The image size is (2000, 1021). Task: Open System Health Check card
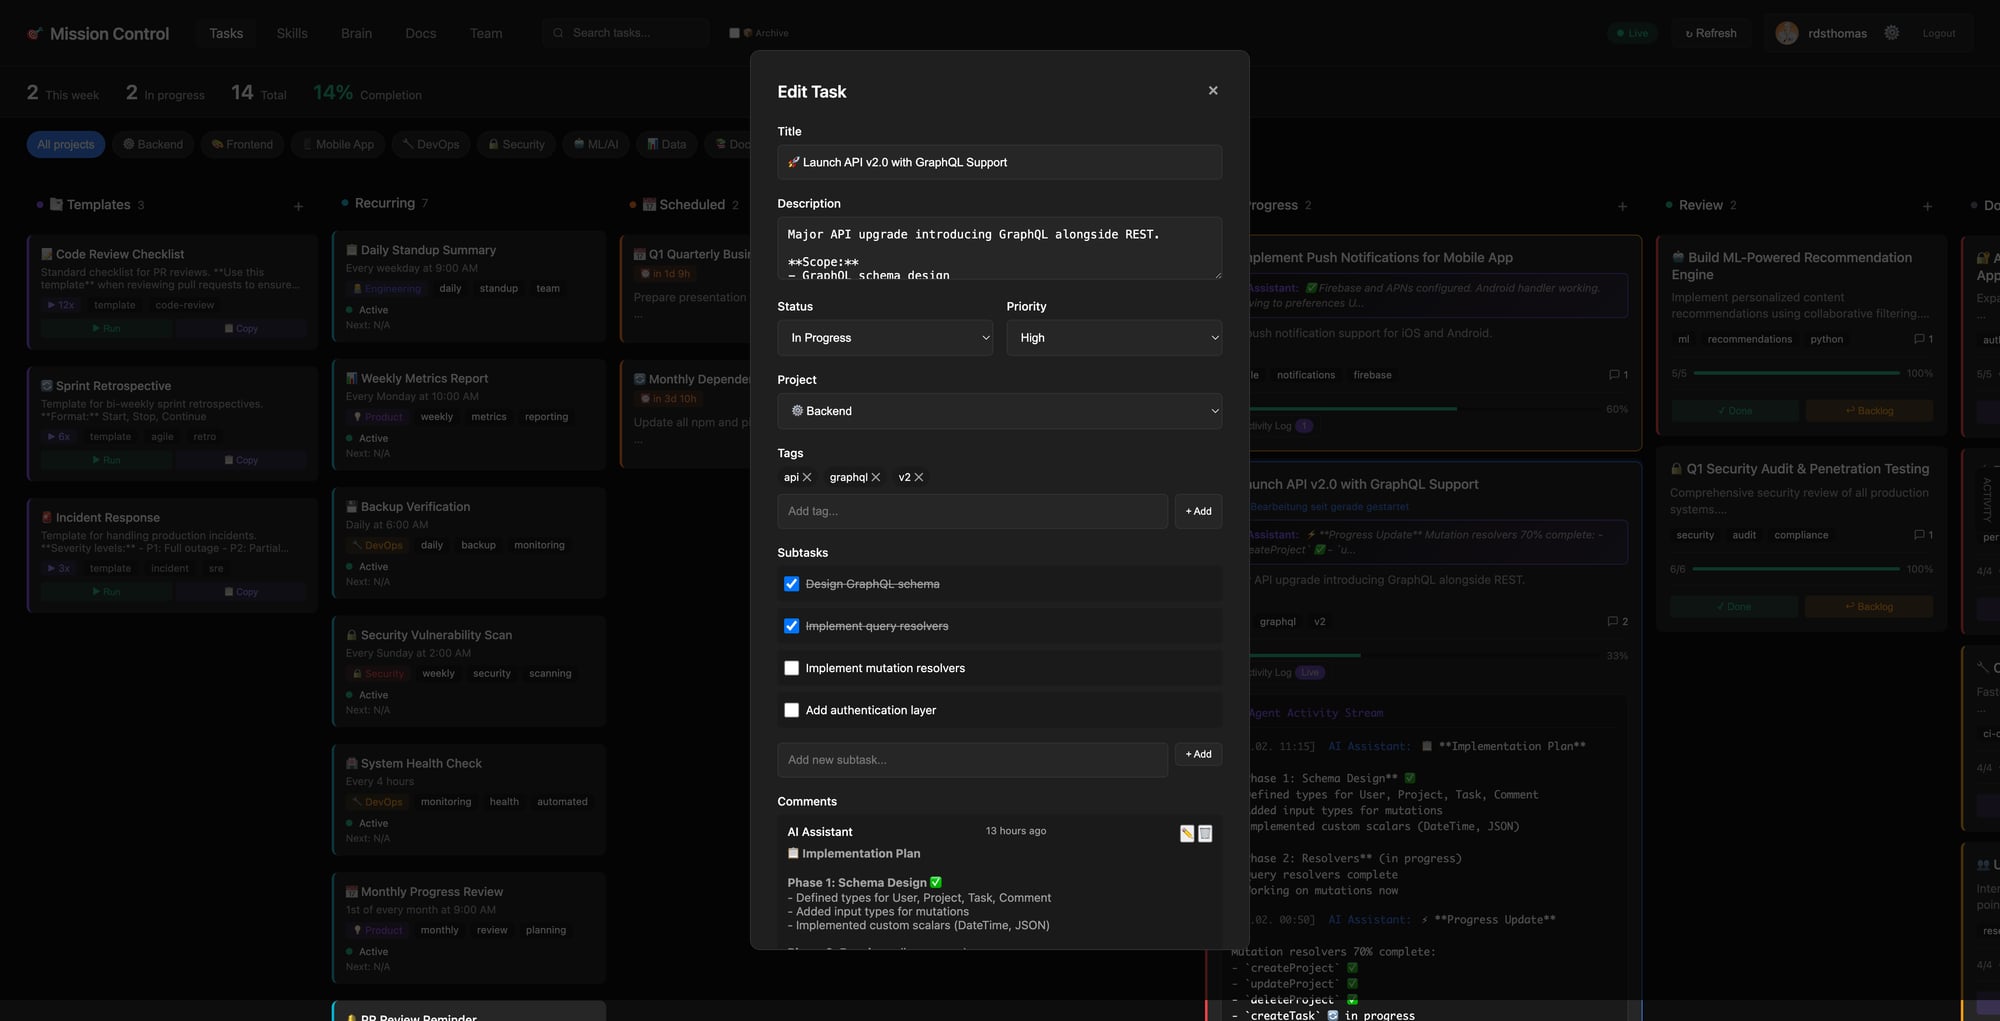click(469, 800)
